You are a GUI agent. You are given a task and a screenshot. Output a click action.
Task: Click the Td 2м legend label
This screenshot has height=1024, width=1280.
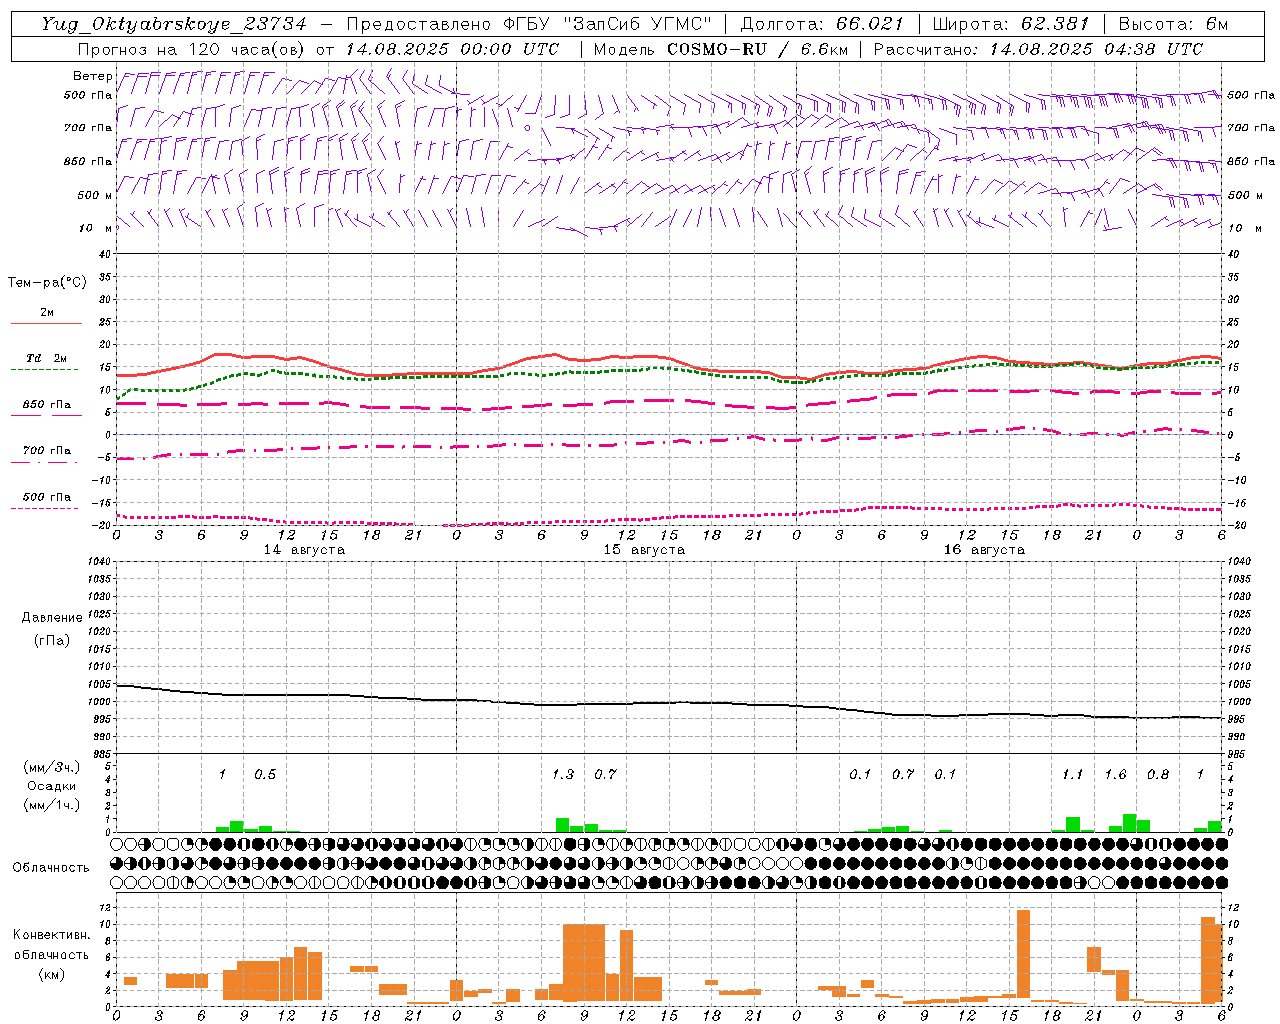pyautogui.click(x=47, y=358)
